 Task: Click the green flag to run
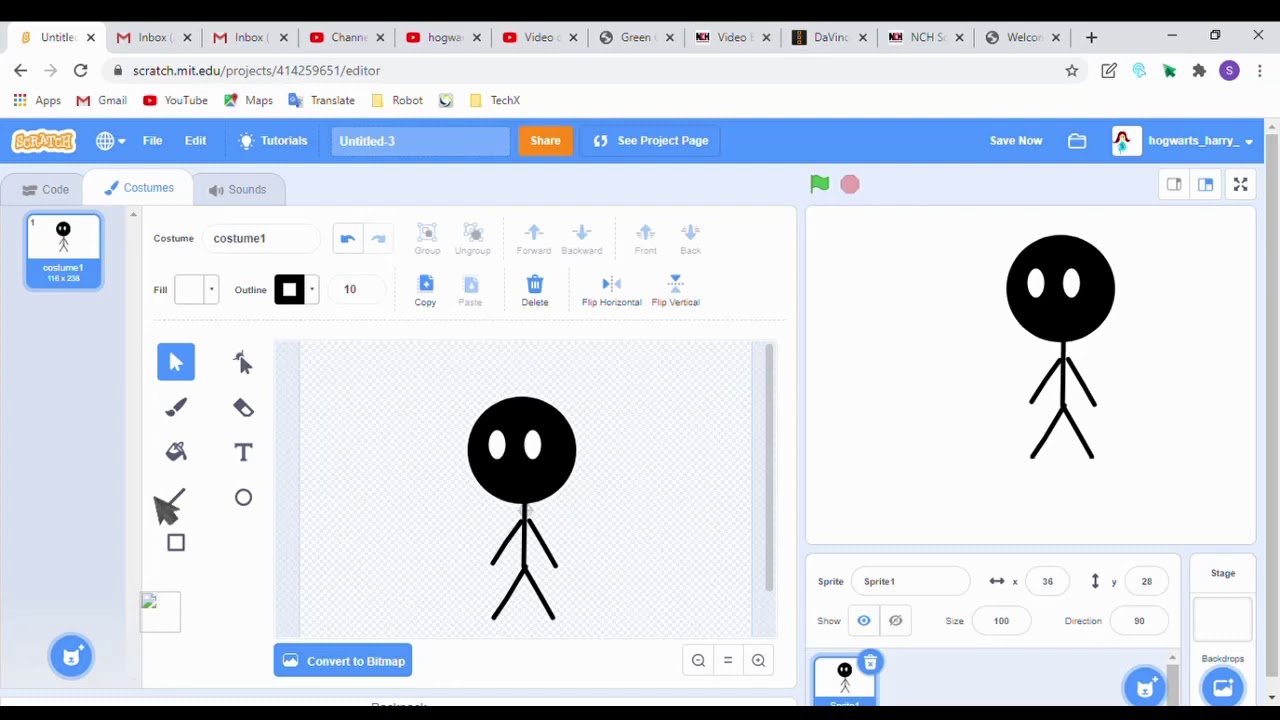coord(820,184)
